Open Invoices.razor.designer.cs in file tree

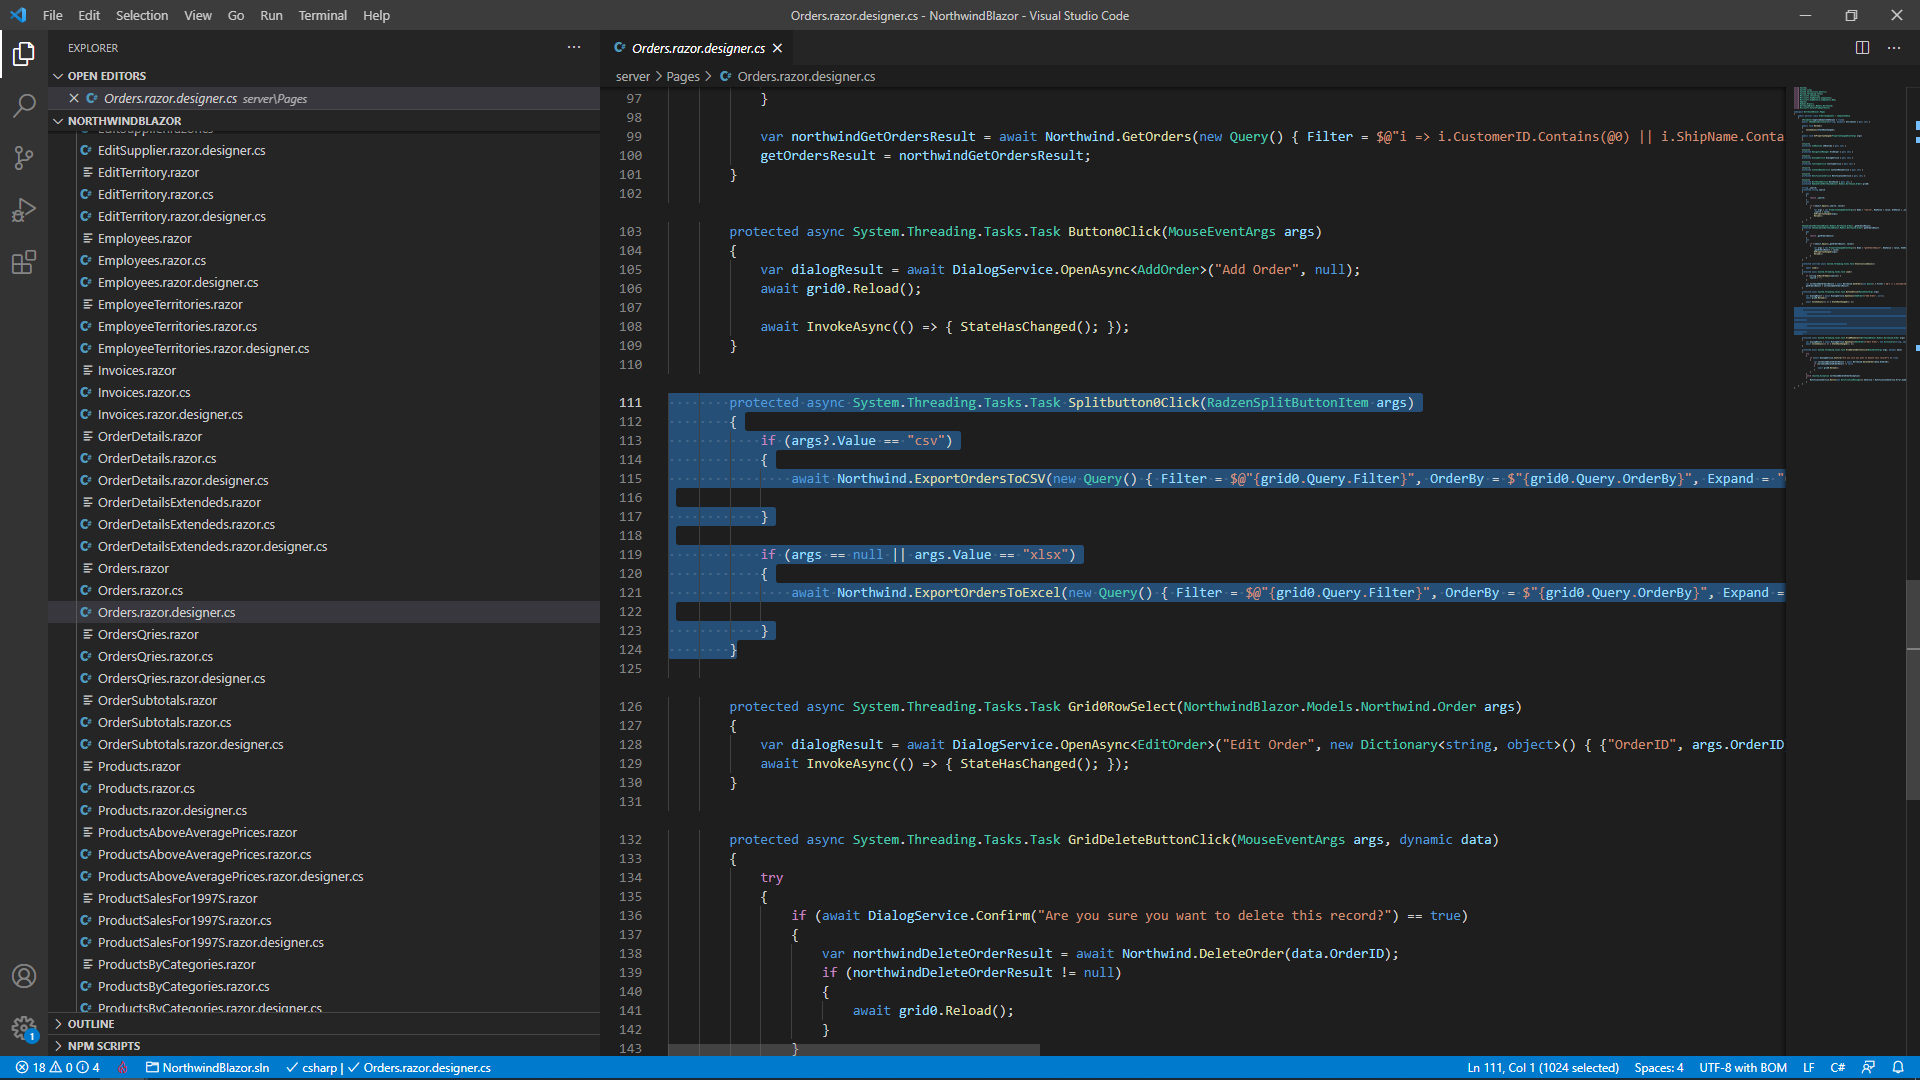tap(170, 414)
